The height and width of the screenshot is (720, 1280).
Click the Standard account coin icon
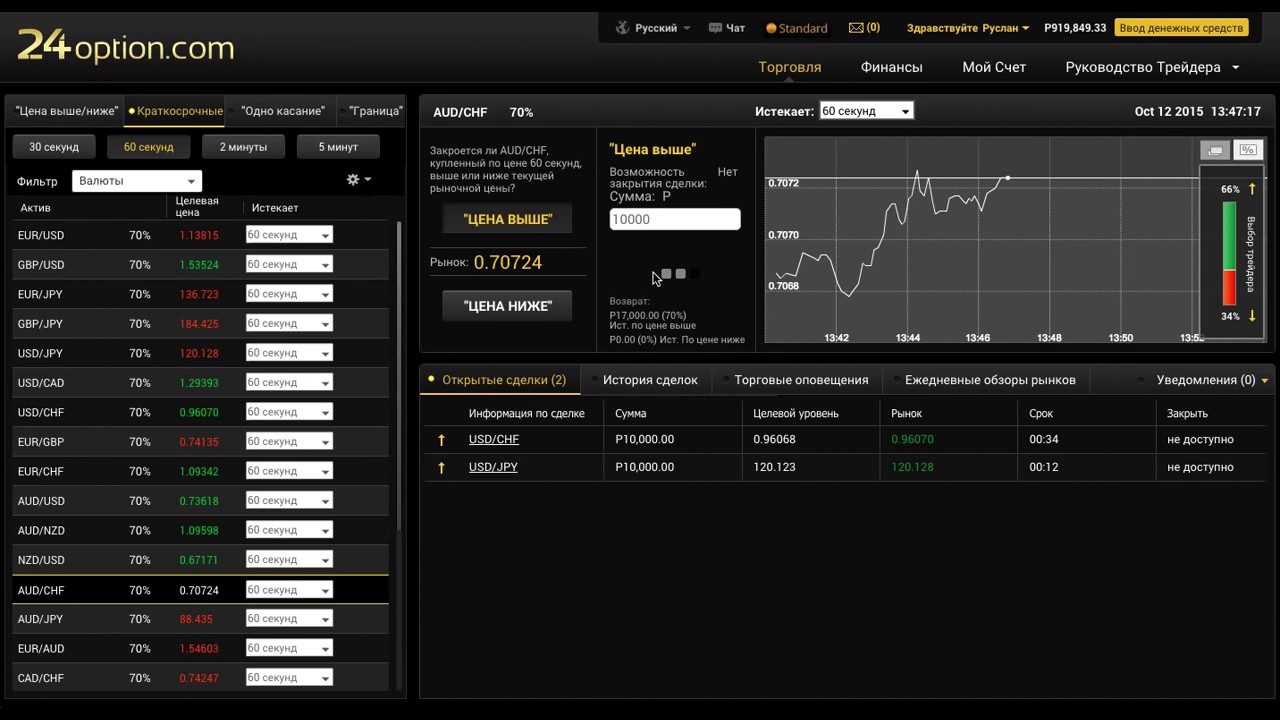coord(771,29)
